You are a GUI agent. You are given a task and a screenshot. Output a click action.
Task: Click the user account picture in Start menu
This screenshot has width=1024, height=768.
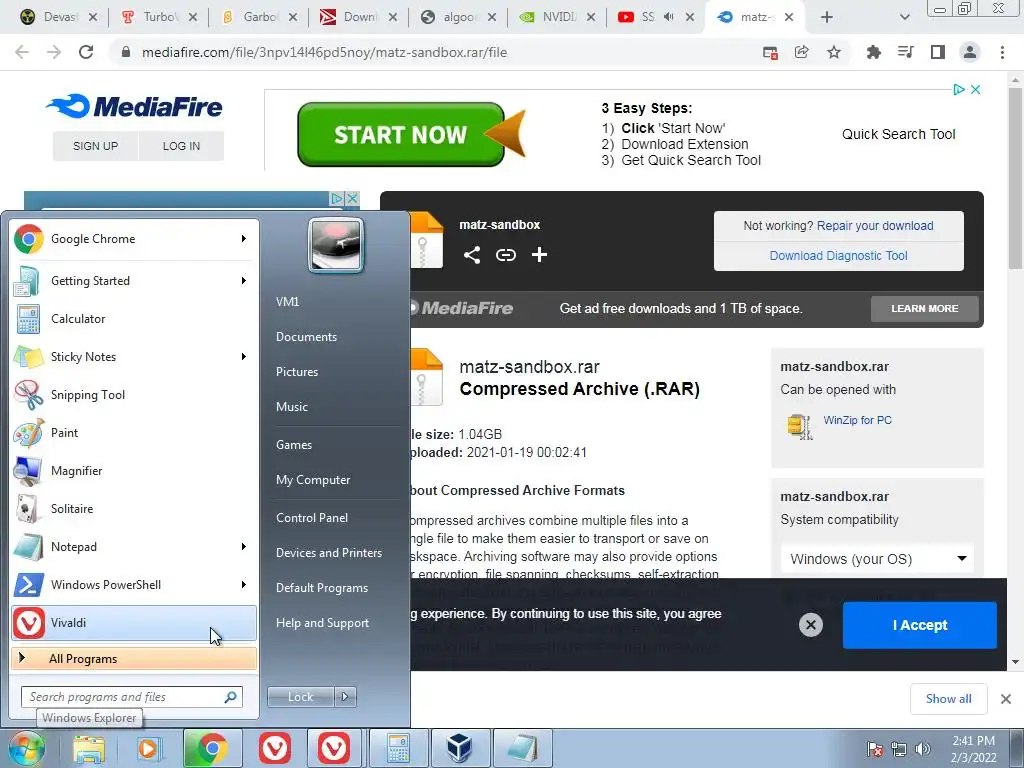[336, 246]
